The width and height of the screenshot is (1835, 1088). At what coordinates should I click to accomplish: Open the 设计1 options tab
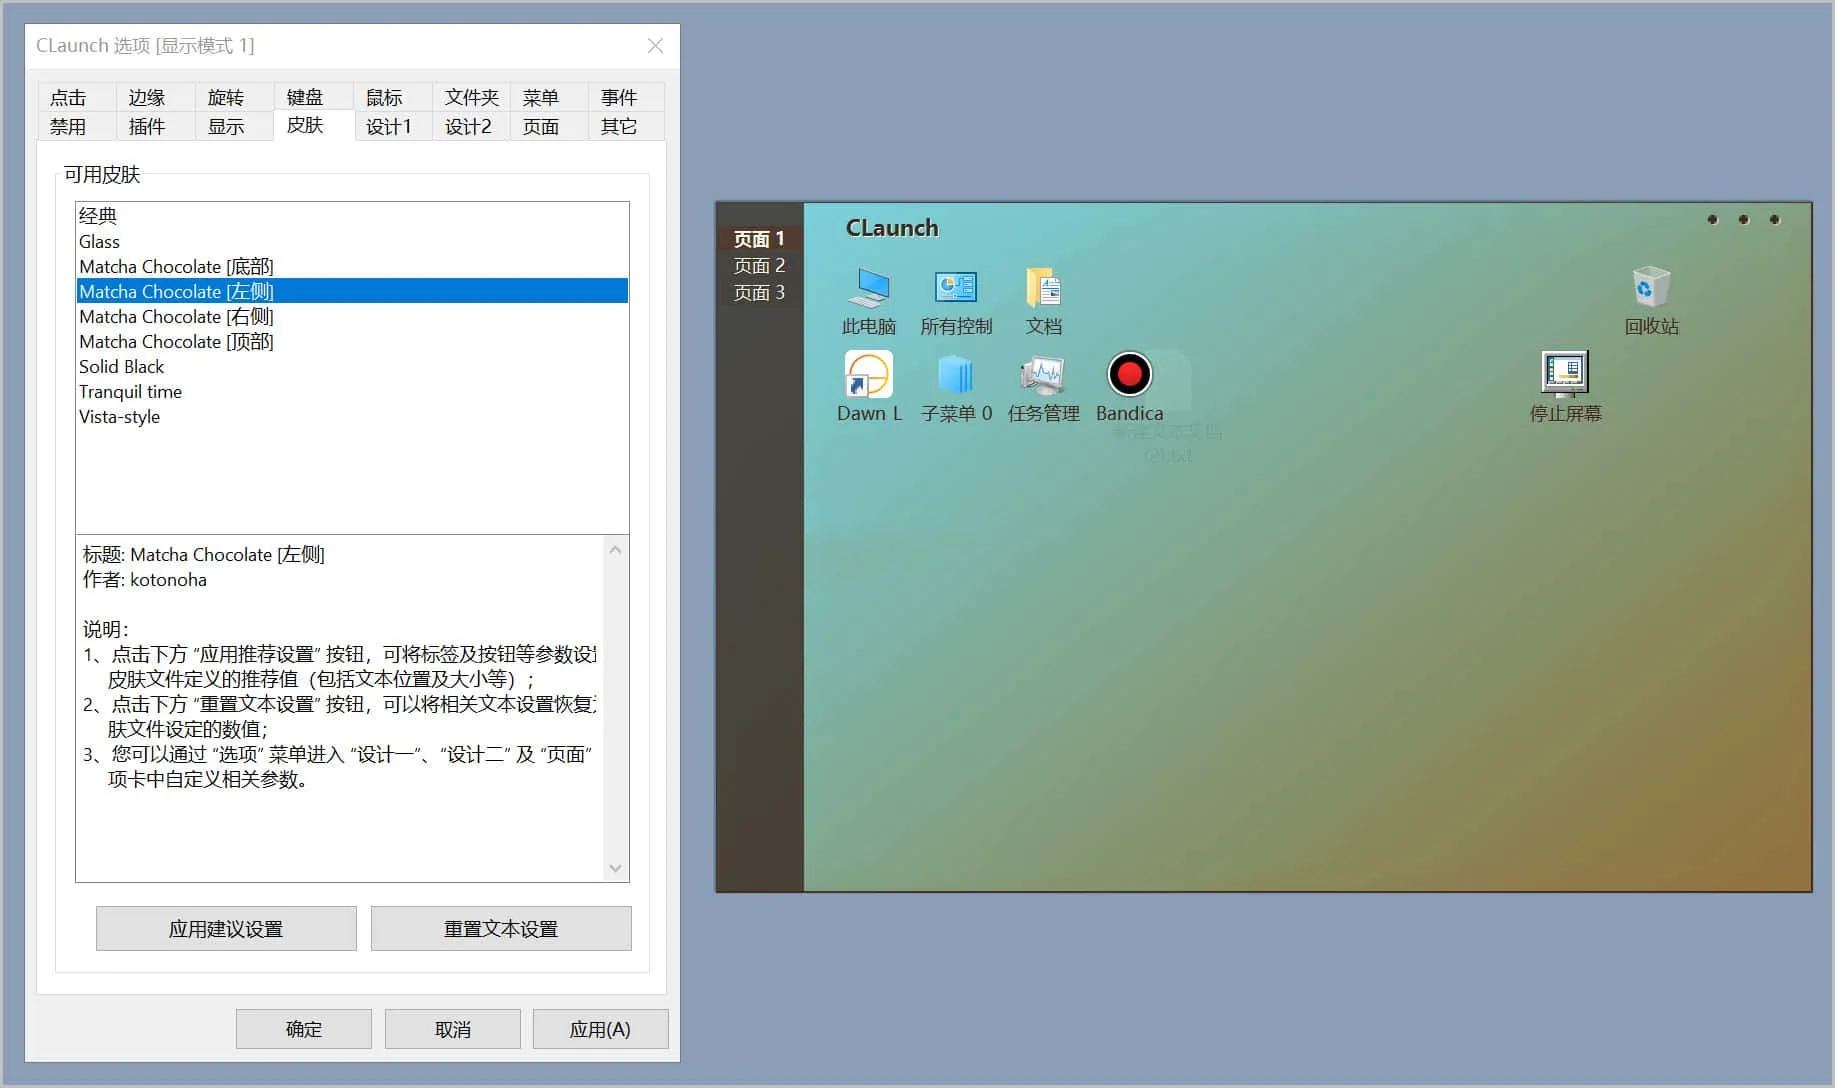388,127
